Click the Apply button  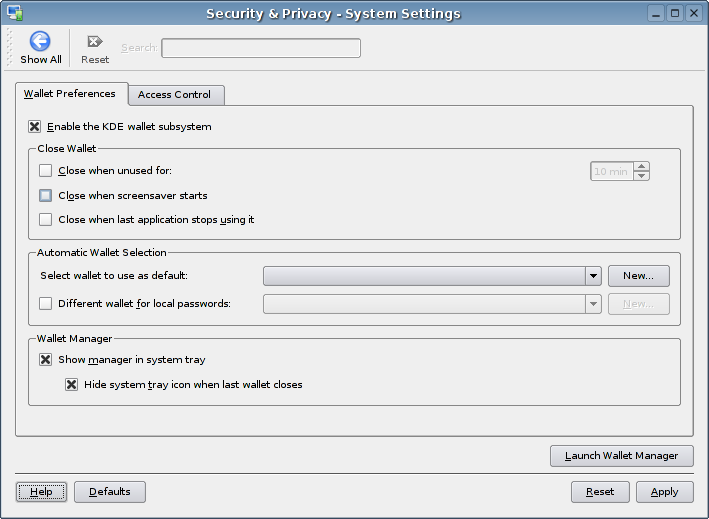[x=664, y=492]
